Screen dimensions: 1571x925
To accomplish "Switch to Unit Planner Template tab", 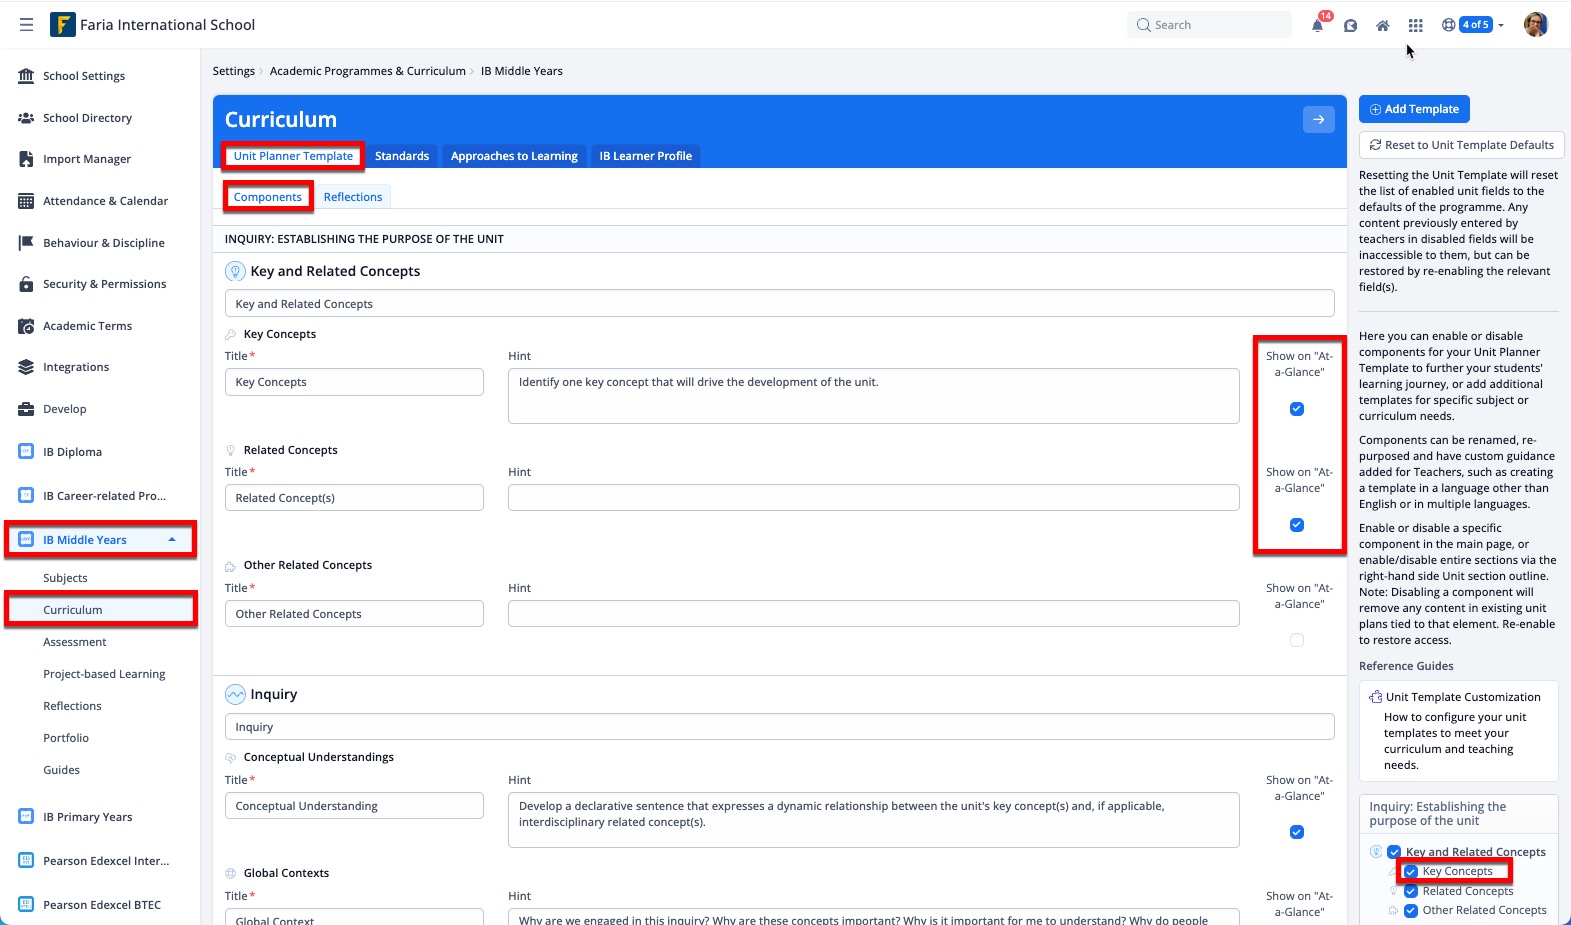I will [x=293, y=156].
